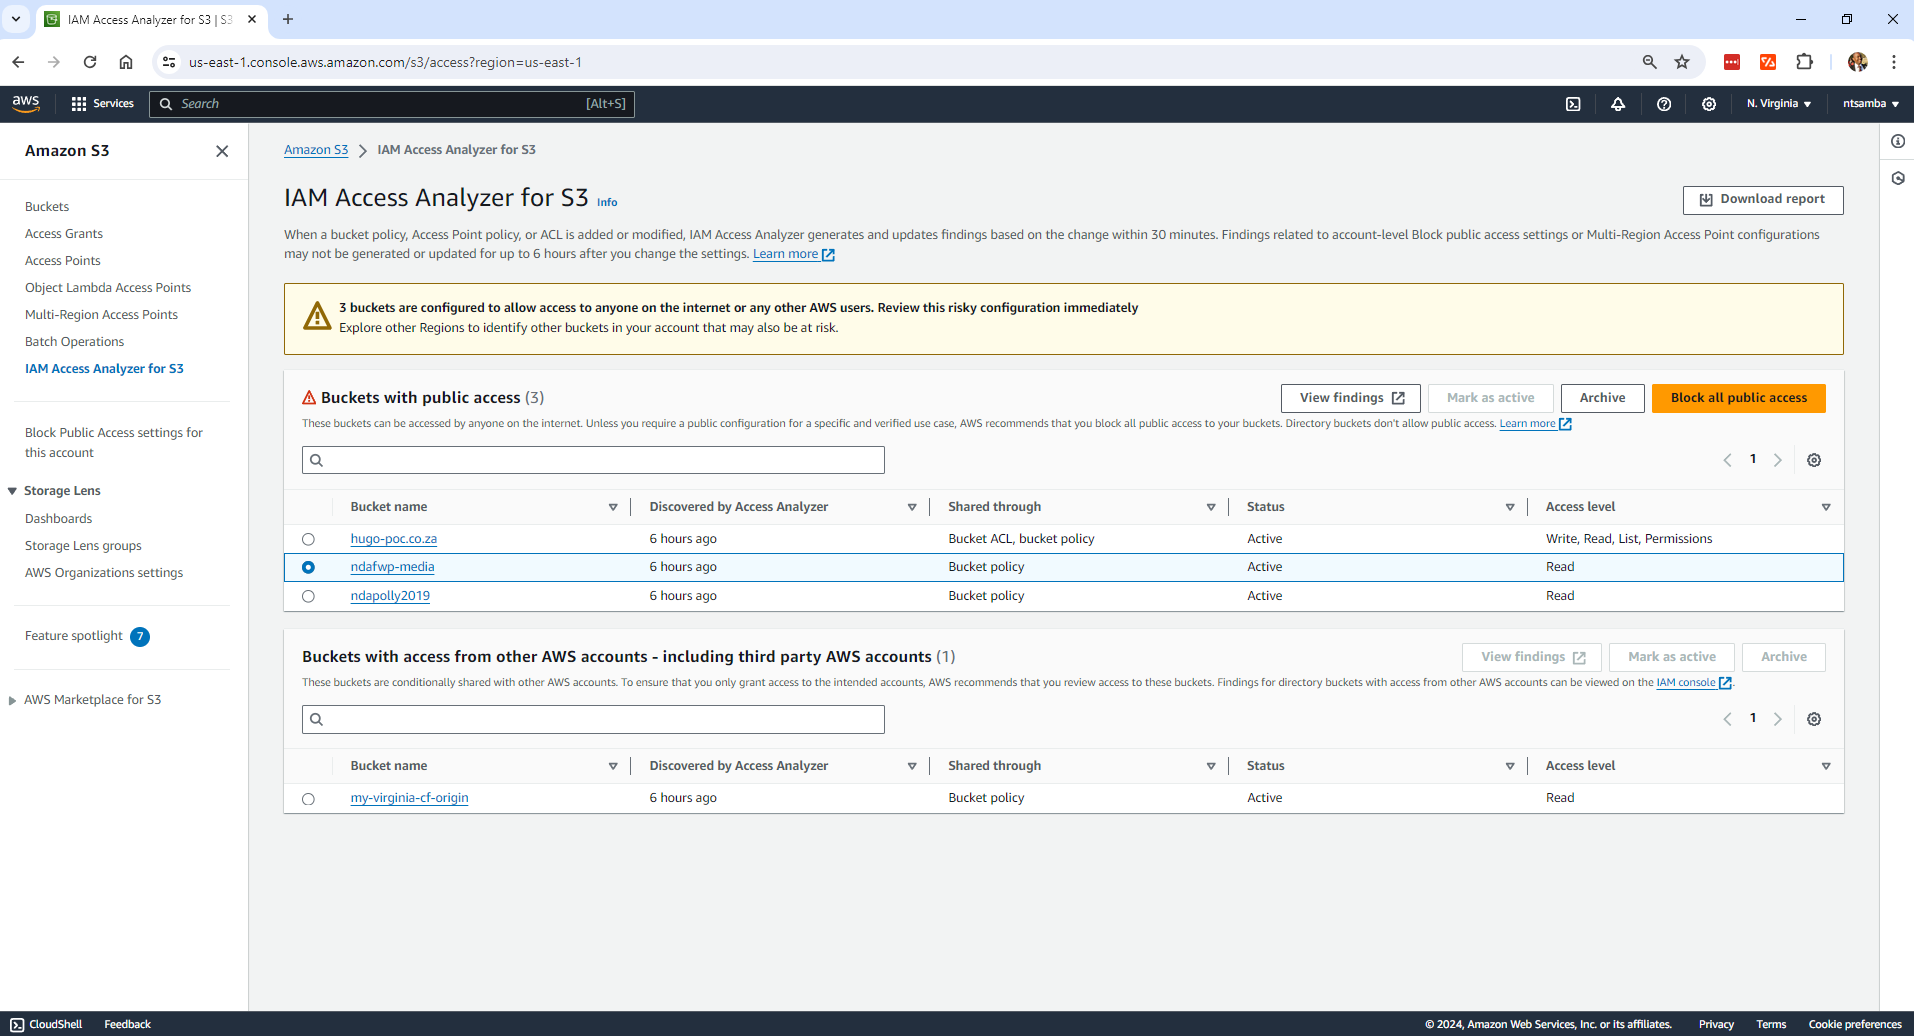Viewport: 1914px width, 1036px height.
Task: Open the notifications bell icon
Action: click(x=1618, y=104)
